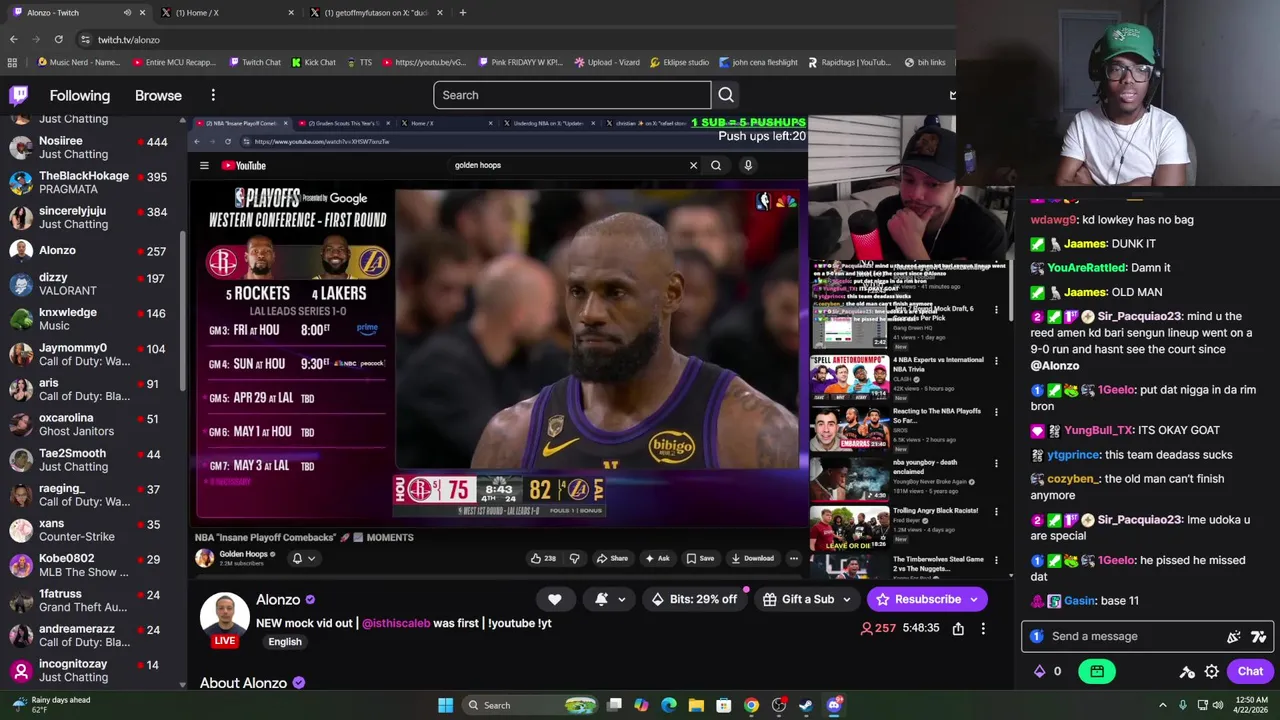Open knxwledge Music channel in sidebar
1280x720 pixels.
92,318
